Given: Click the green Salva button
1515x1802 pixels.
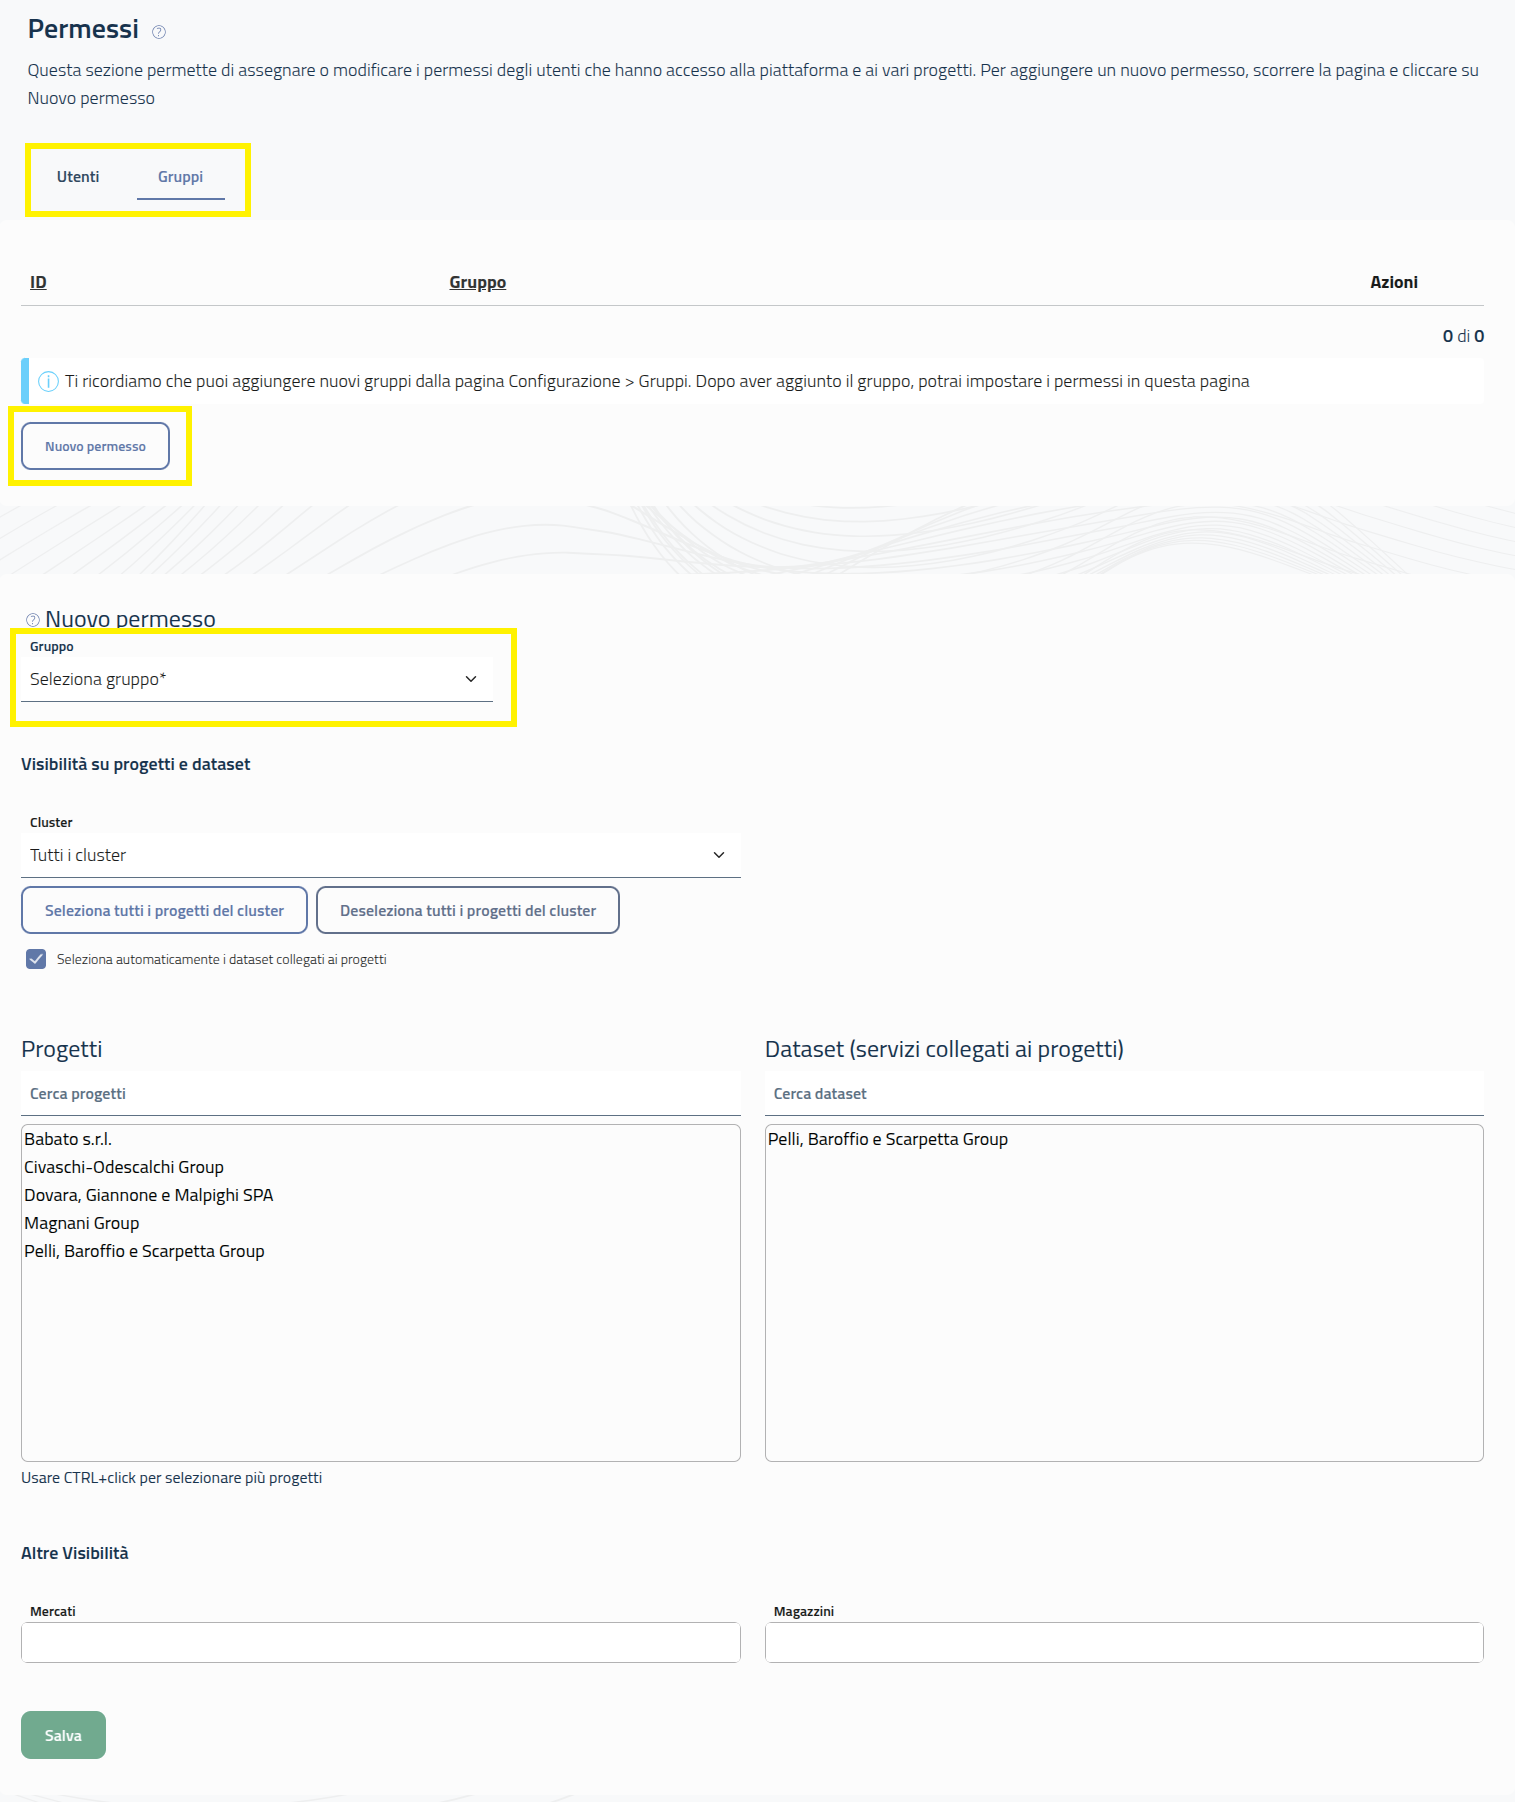Looking at the screenshot, I should tap(63, 1735).
